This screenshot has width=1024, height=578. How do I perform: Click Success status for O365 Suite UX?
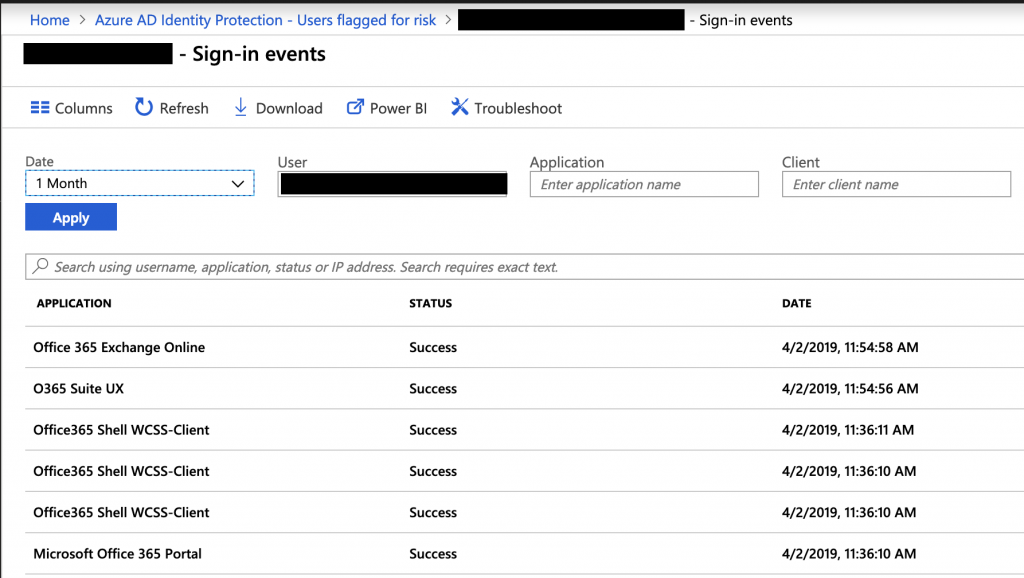[x=433, y=389]
